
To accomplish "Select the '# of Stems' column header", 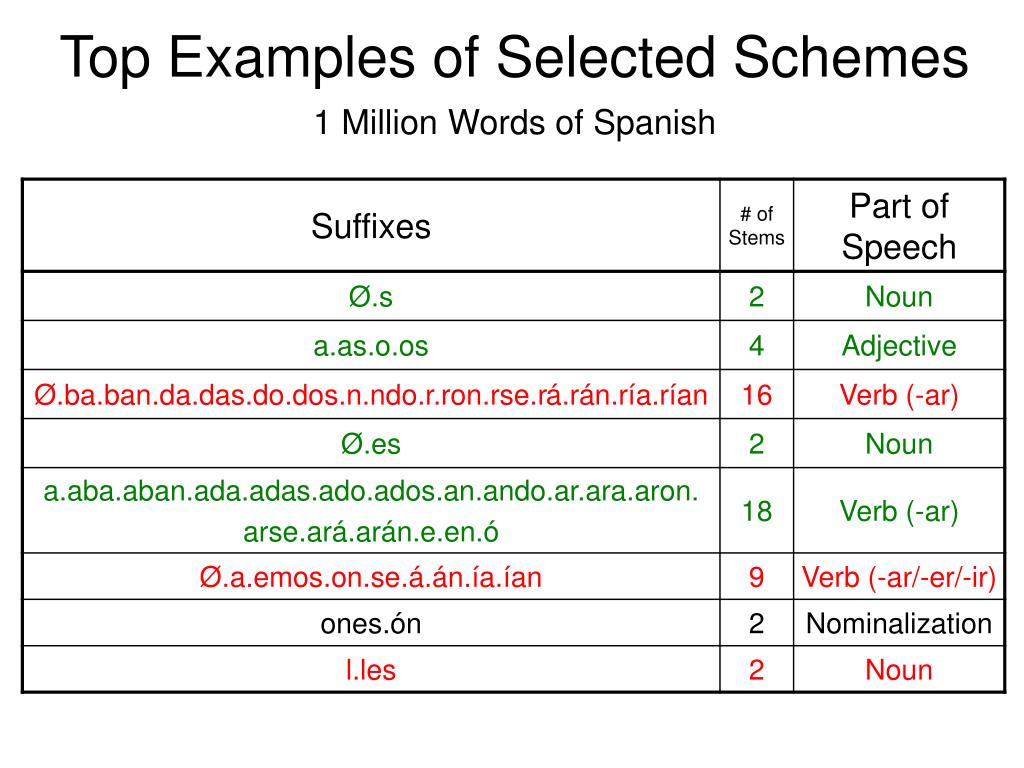I will tap(756, 226).
